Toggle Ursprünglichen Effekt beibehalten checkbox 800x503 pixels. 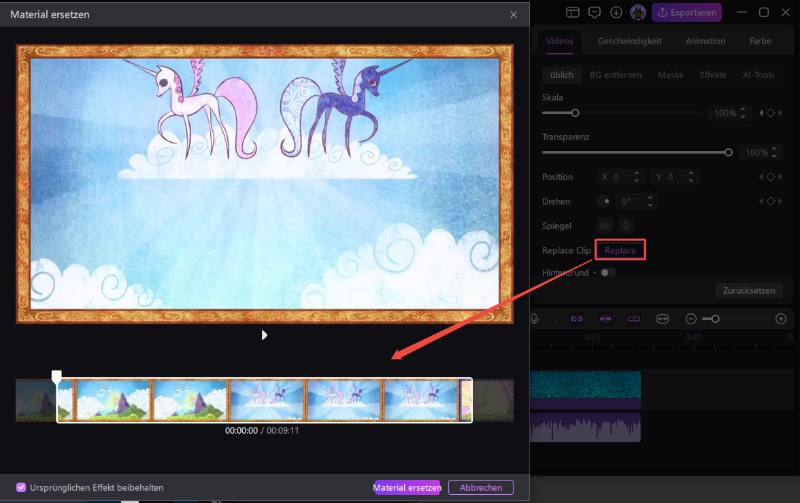pyautogui.click(x=21, y=487)
